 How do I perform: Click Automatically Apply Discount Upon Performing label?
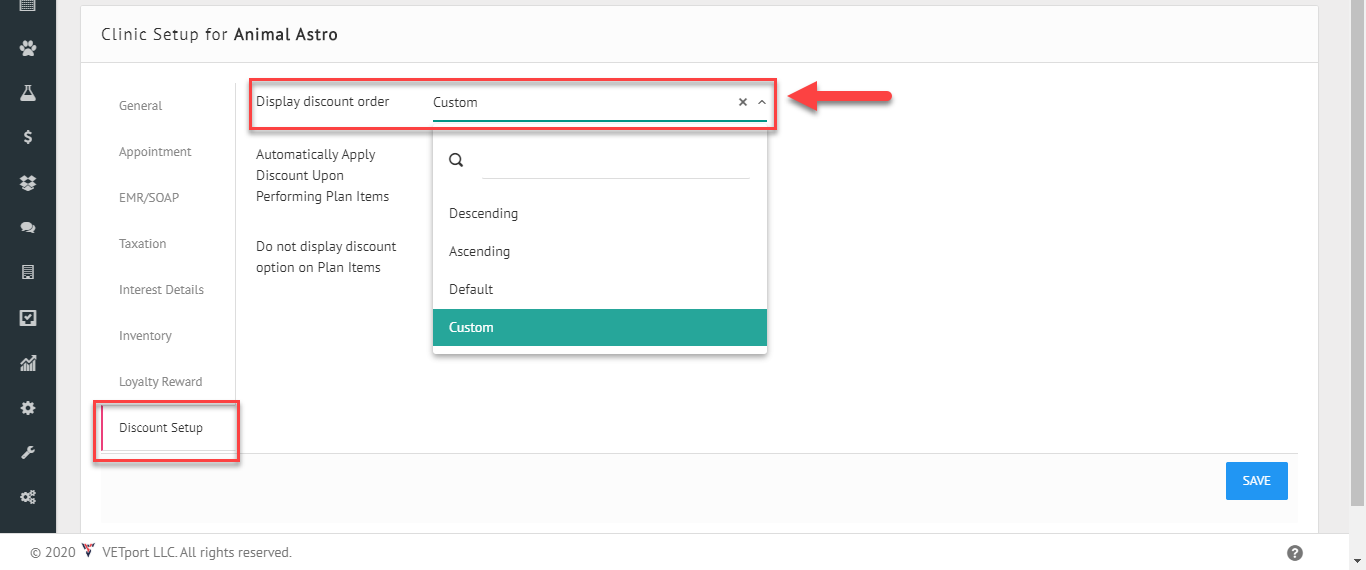tap(322, 175)
